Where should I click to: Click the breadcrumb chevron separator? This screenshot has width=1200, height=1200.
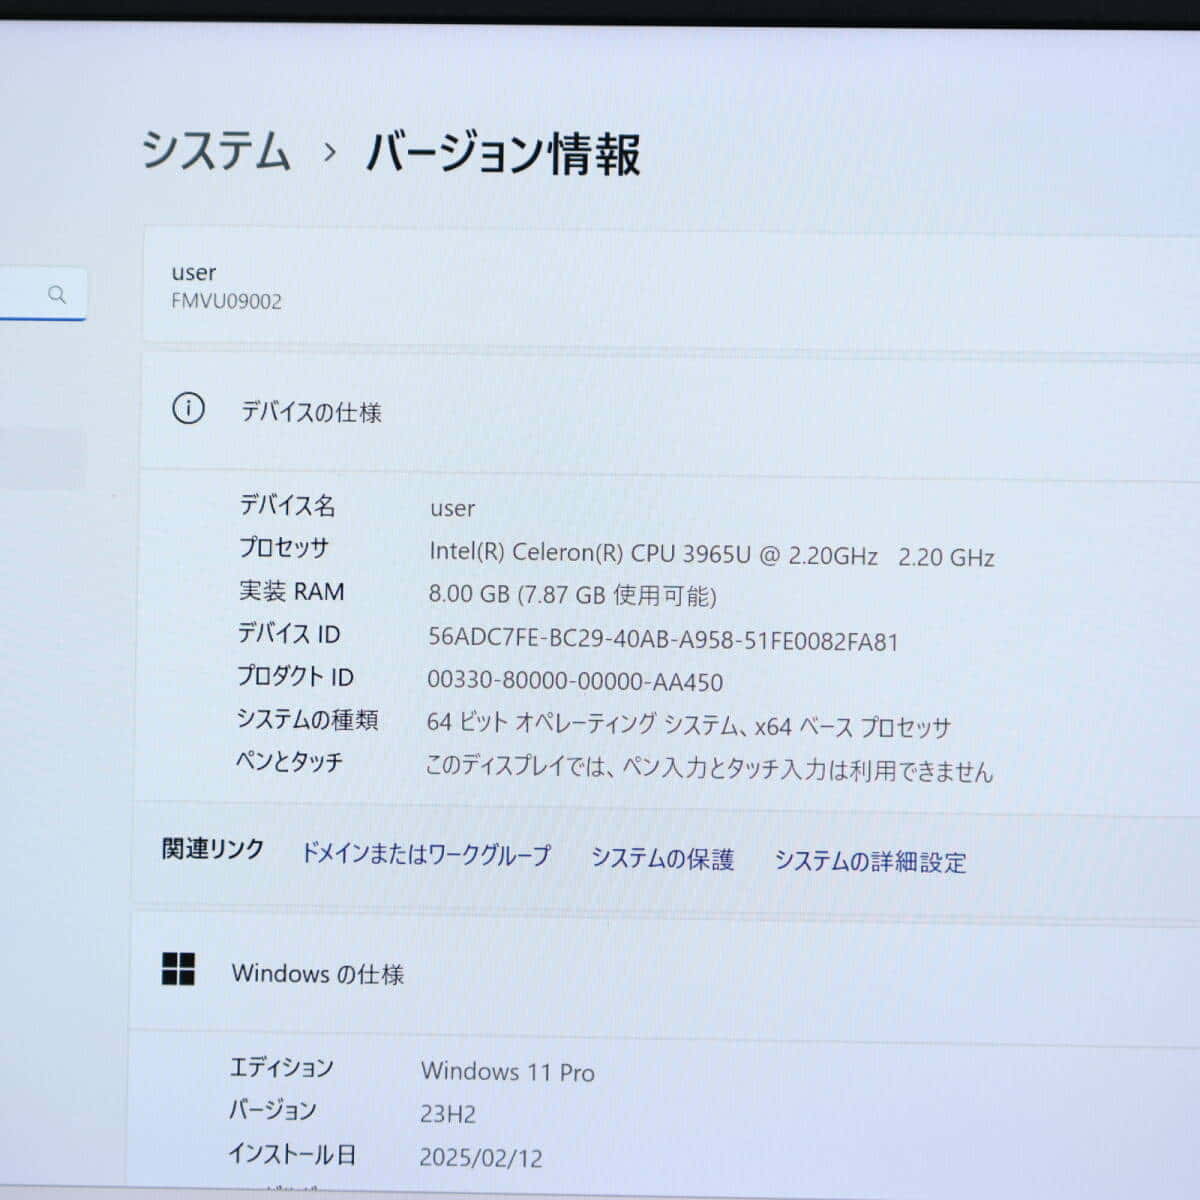coord(329,153)
